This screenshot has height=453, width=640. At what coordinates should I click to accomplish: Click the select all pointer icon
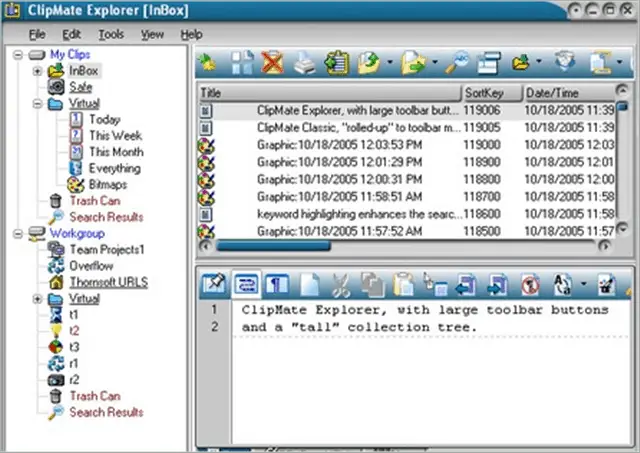[435, 284]
